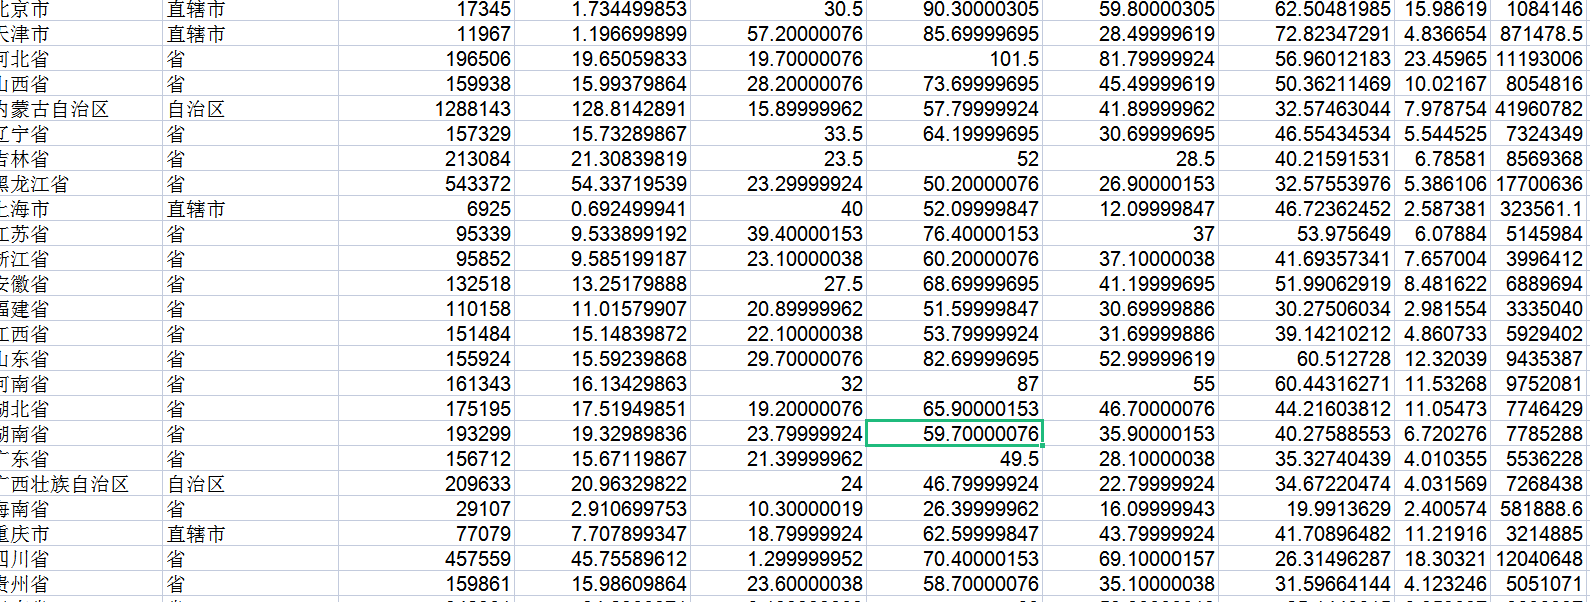Select cell 161343

(x=426, y=384)
